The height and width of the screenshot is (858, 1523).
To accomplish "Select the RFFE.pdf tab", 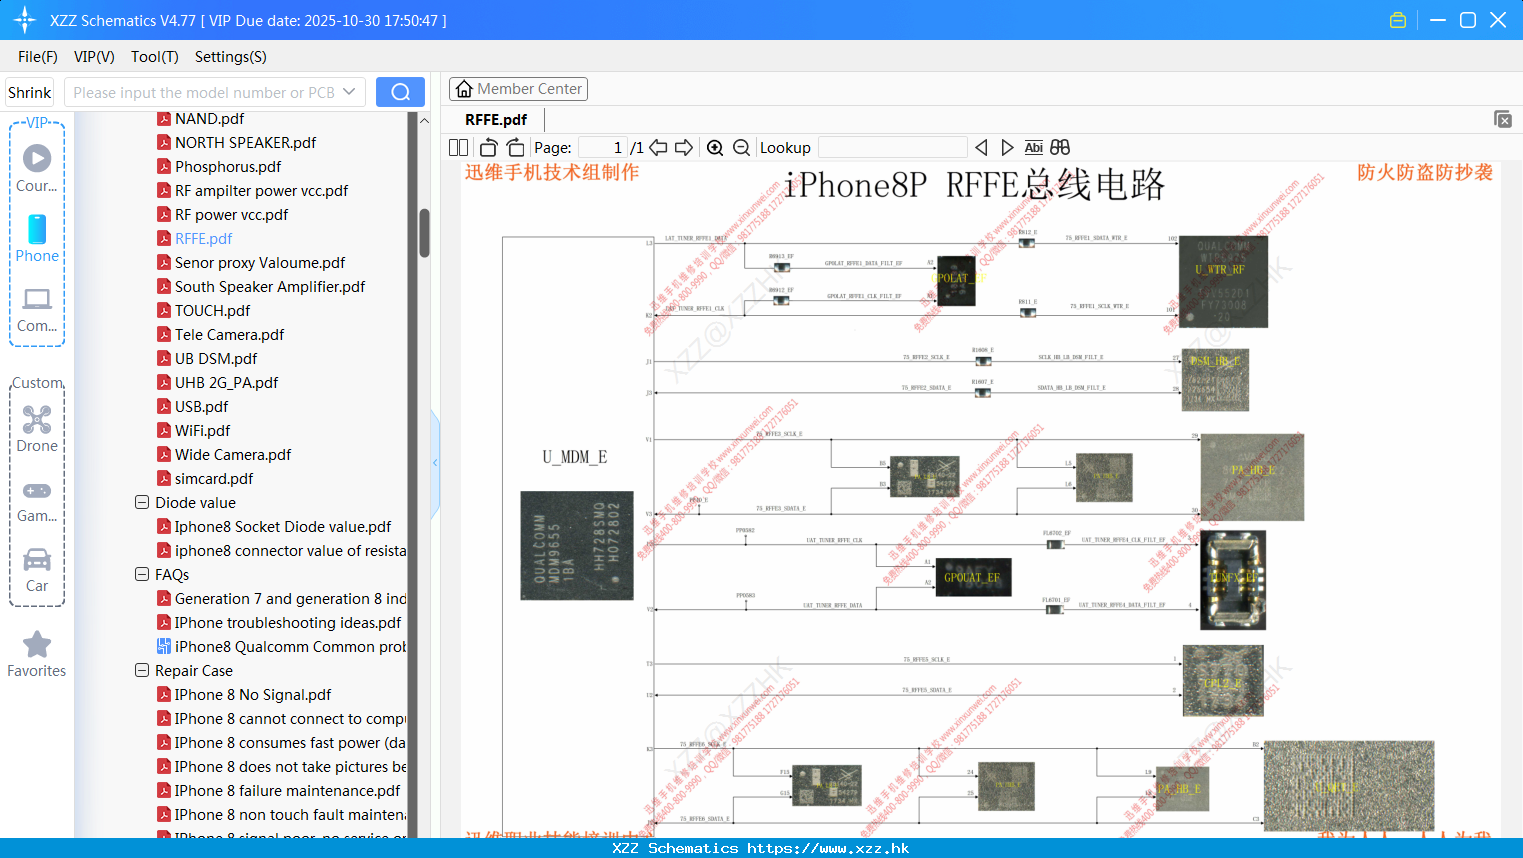I will 496,119.
